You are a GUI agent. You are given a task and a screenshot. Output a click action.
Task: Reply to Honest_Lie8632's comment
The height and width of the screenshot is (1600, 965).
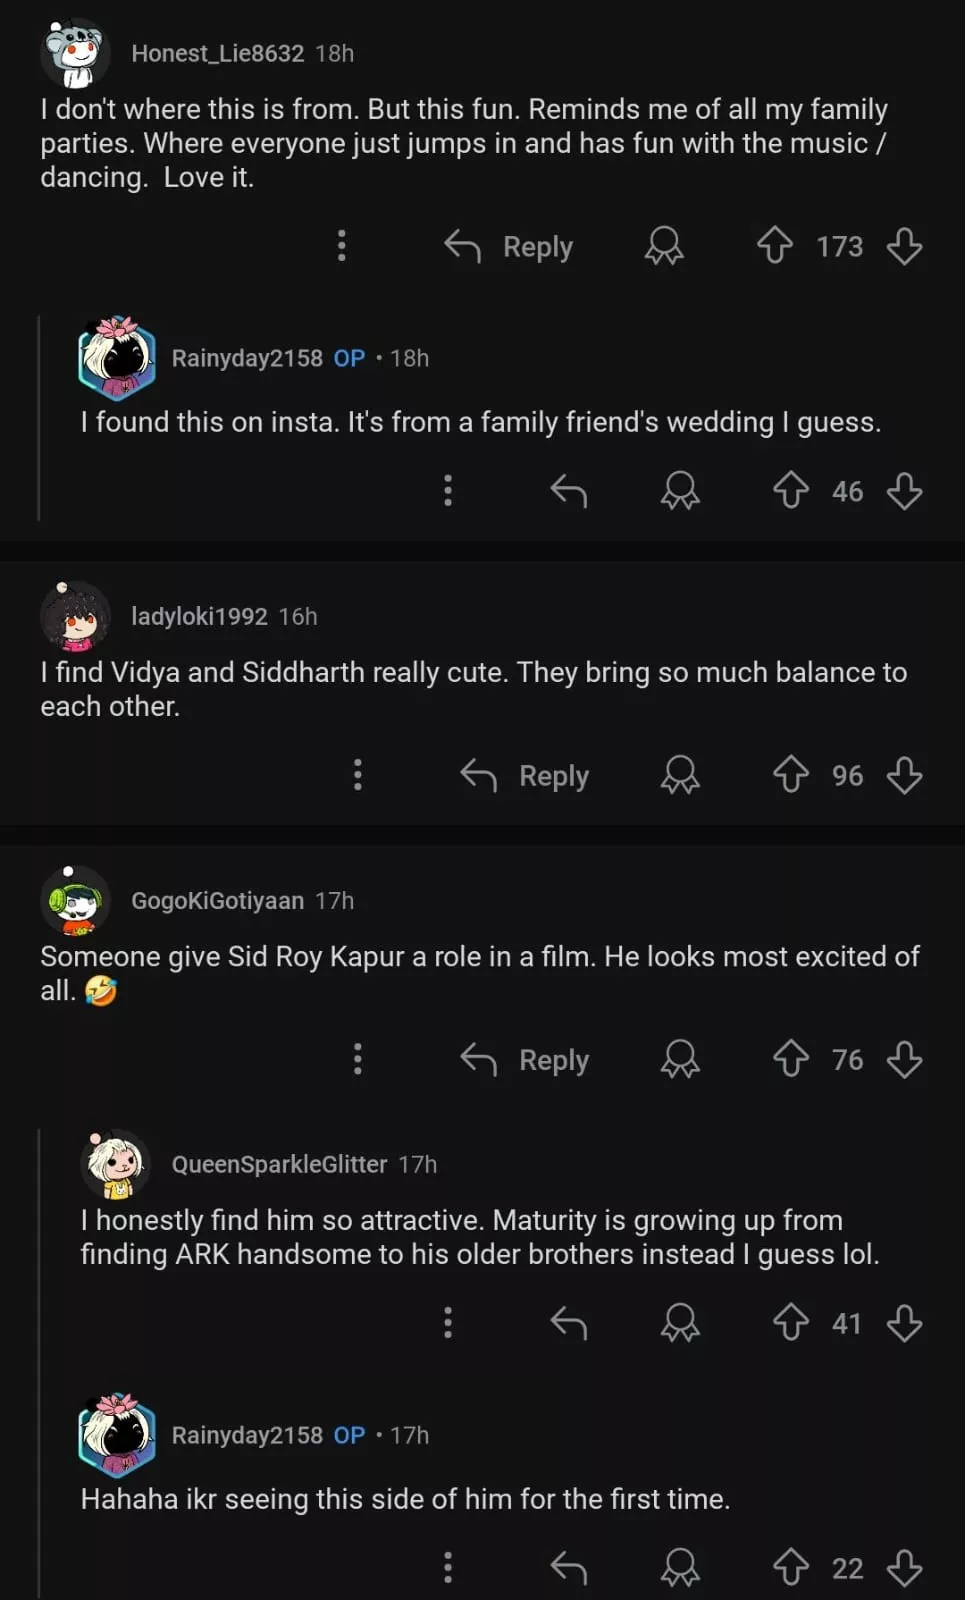point(509,246)
